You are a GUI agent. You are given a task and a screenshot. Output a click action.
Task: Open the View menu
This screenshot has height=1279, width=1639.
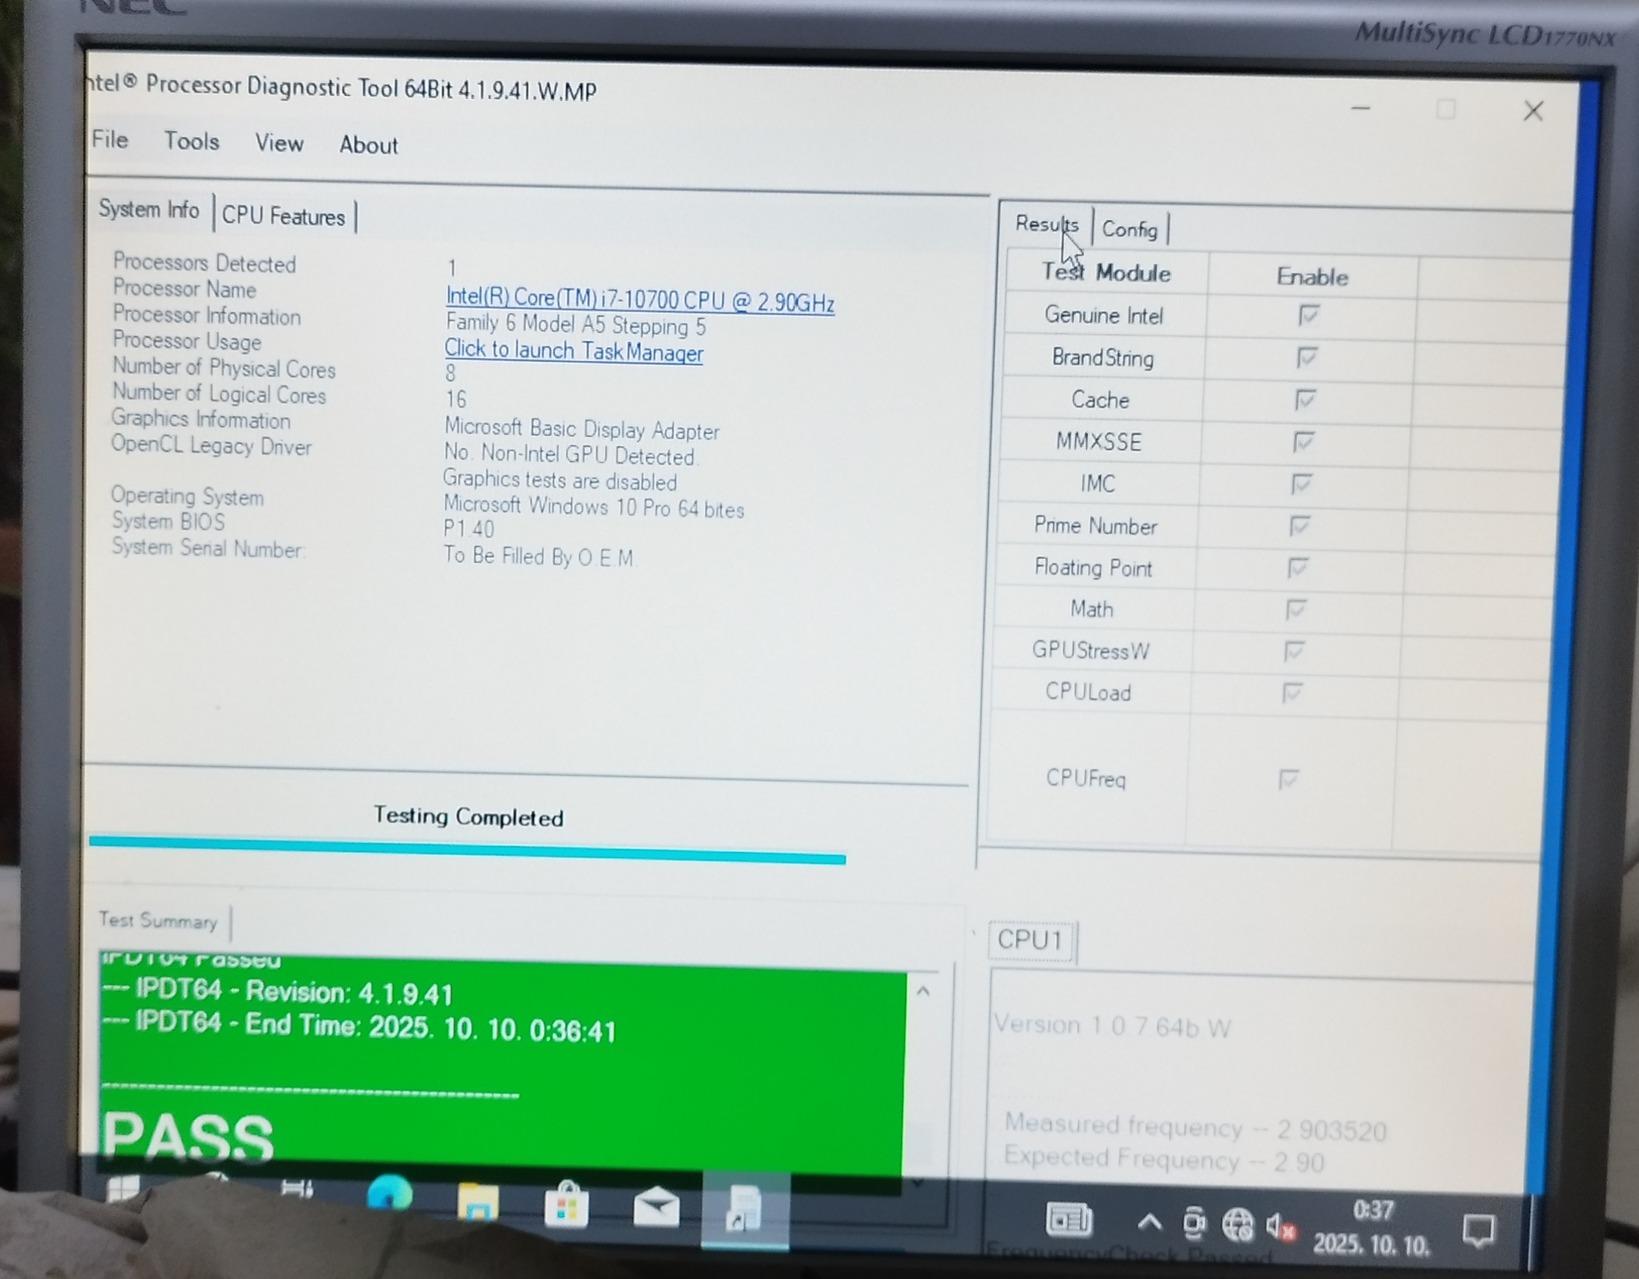coord(279,143)
